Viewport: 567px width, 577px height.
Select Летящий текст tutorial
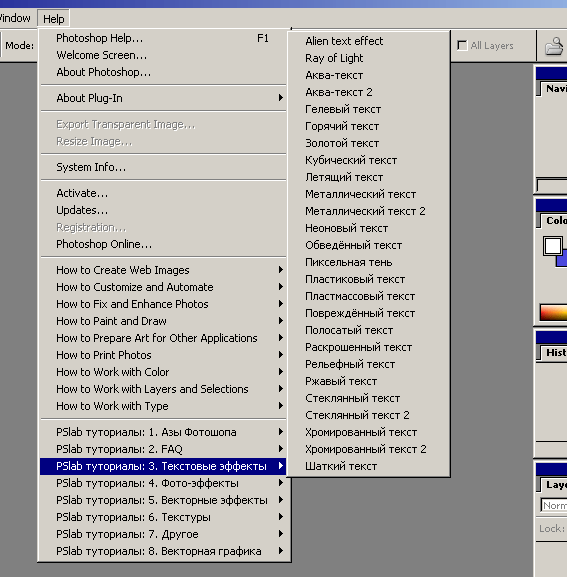pos(369,177)
